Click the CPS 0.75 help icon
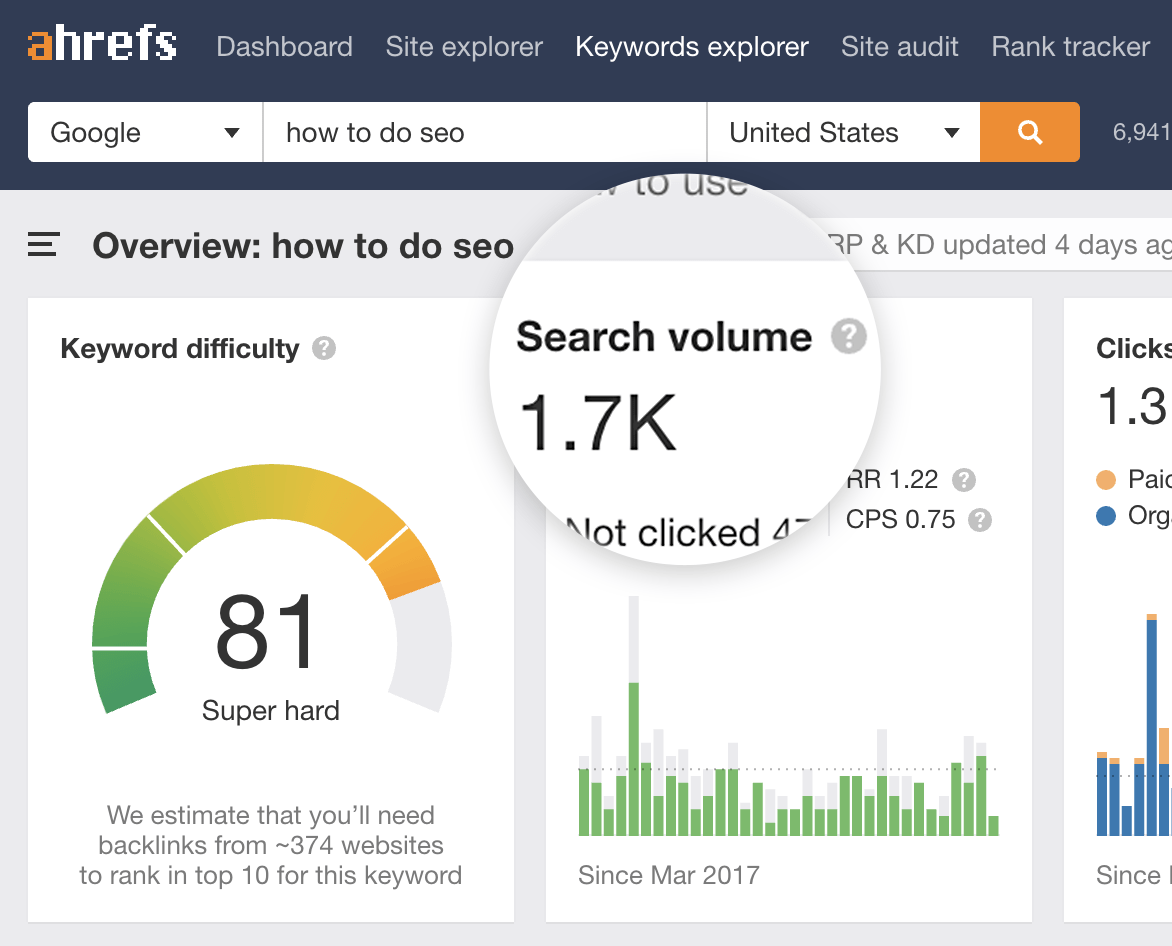 pyautogui.click(x=980, y=520)
